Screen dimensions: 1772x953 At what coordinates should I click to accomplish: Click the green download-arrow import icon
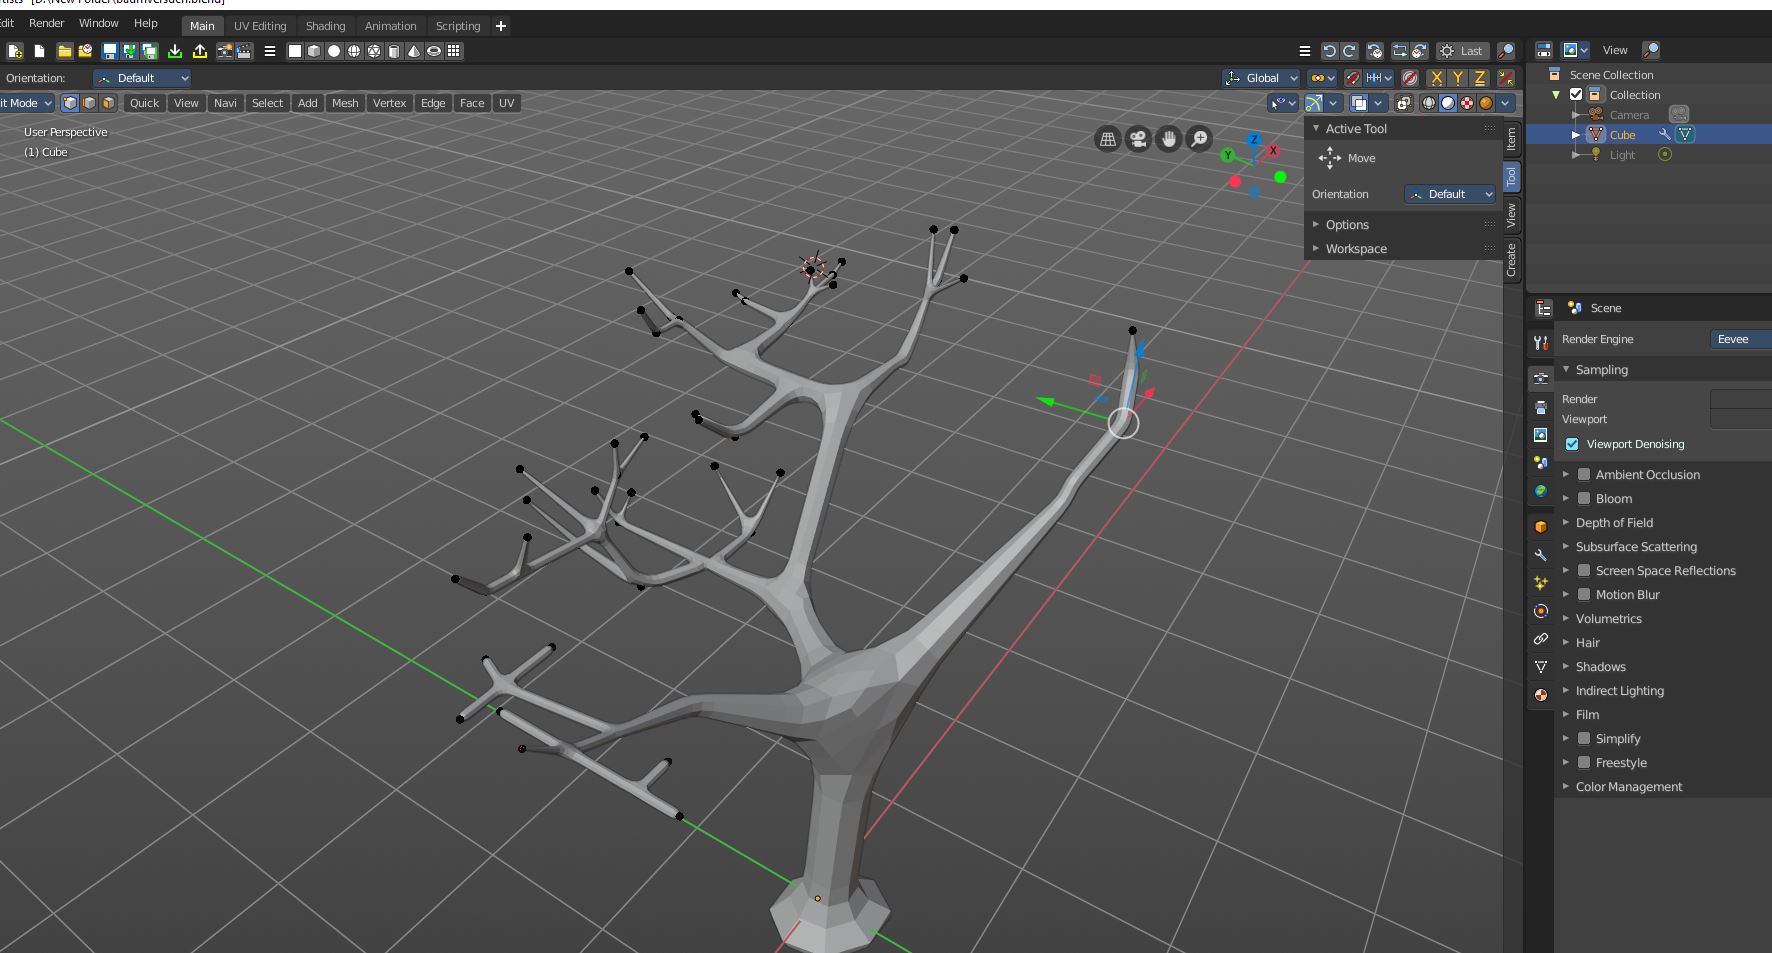(175, 51)
